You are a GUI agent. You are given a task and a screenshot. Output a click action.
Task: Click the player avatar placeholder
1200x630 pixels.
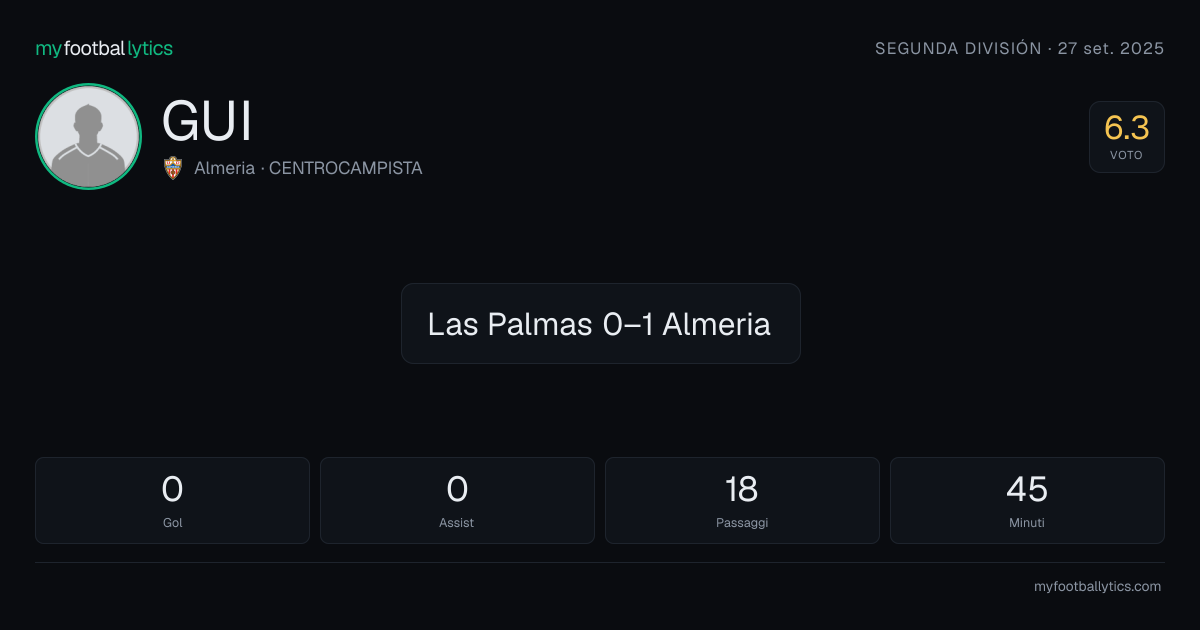pos(88,137)
